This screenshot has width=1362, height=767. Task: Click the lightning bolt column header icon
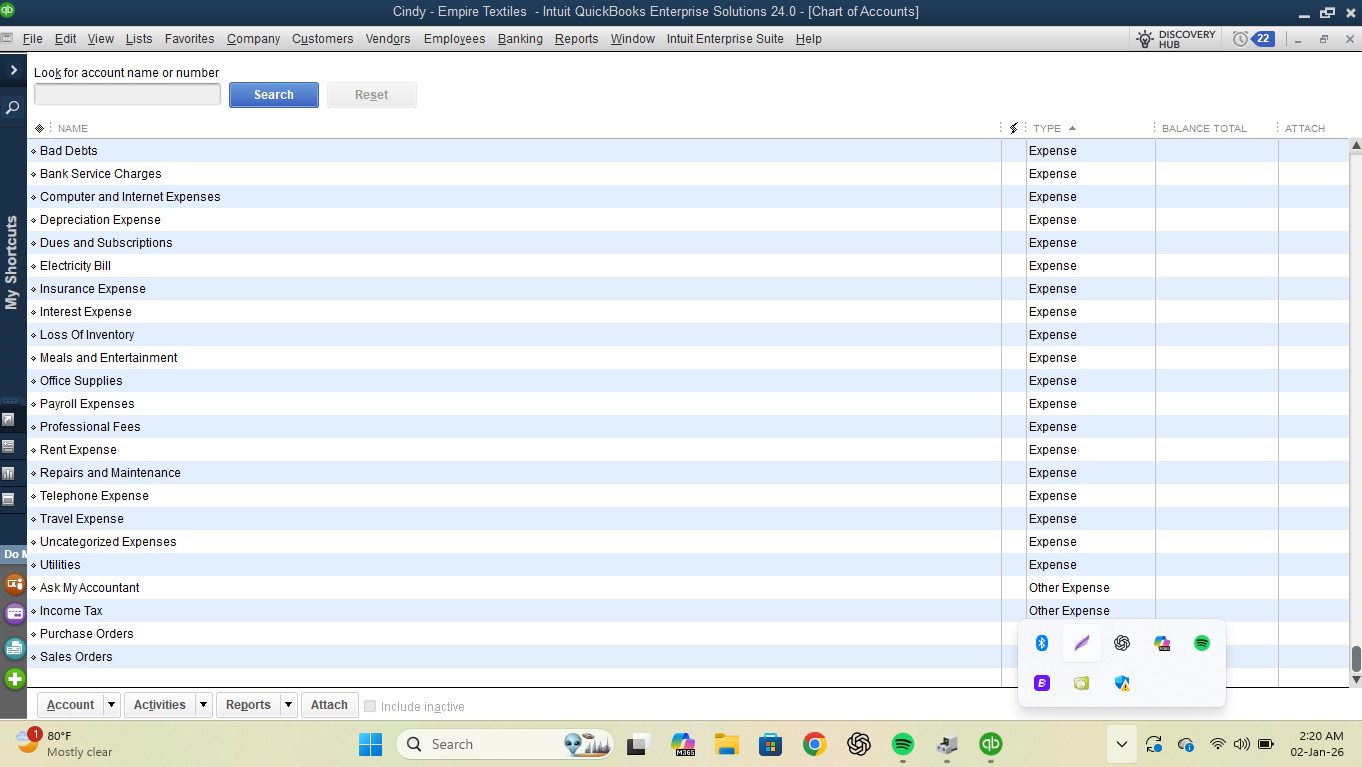click(1014, 128)
